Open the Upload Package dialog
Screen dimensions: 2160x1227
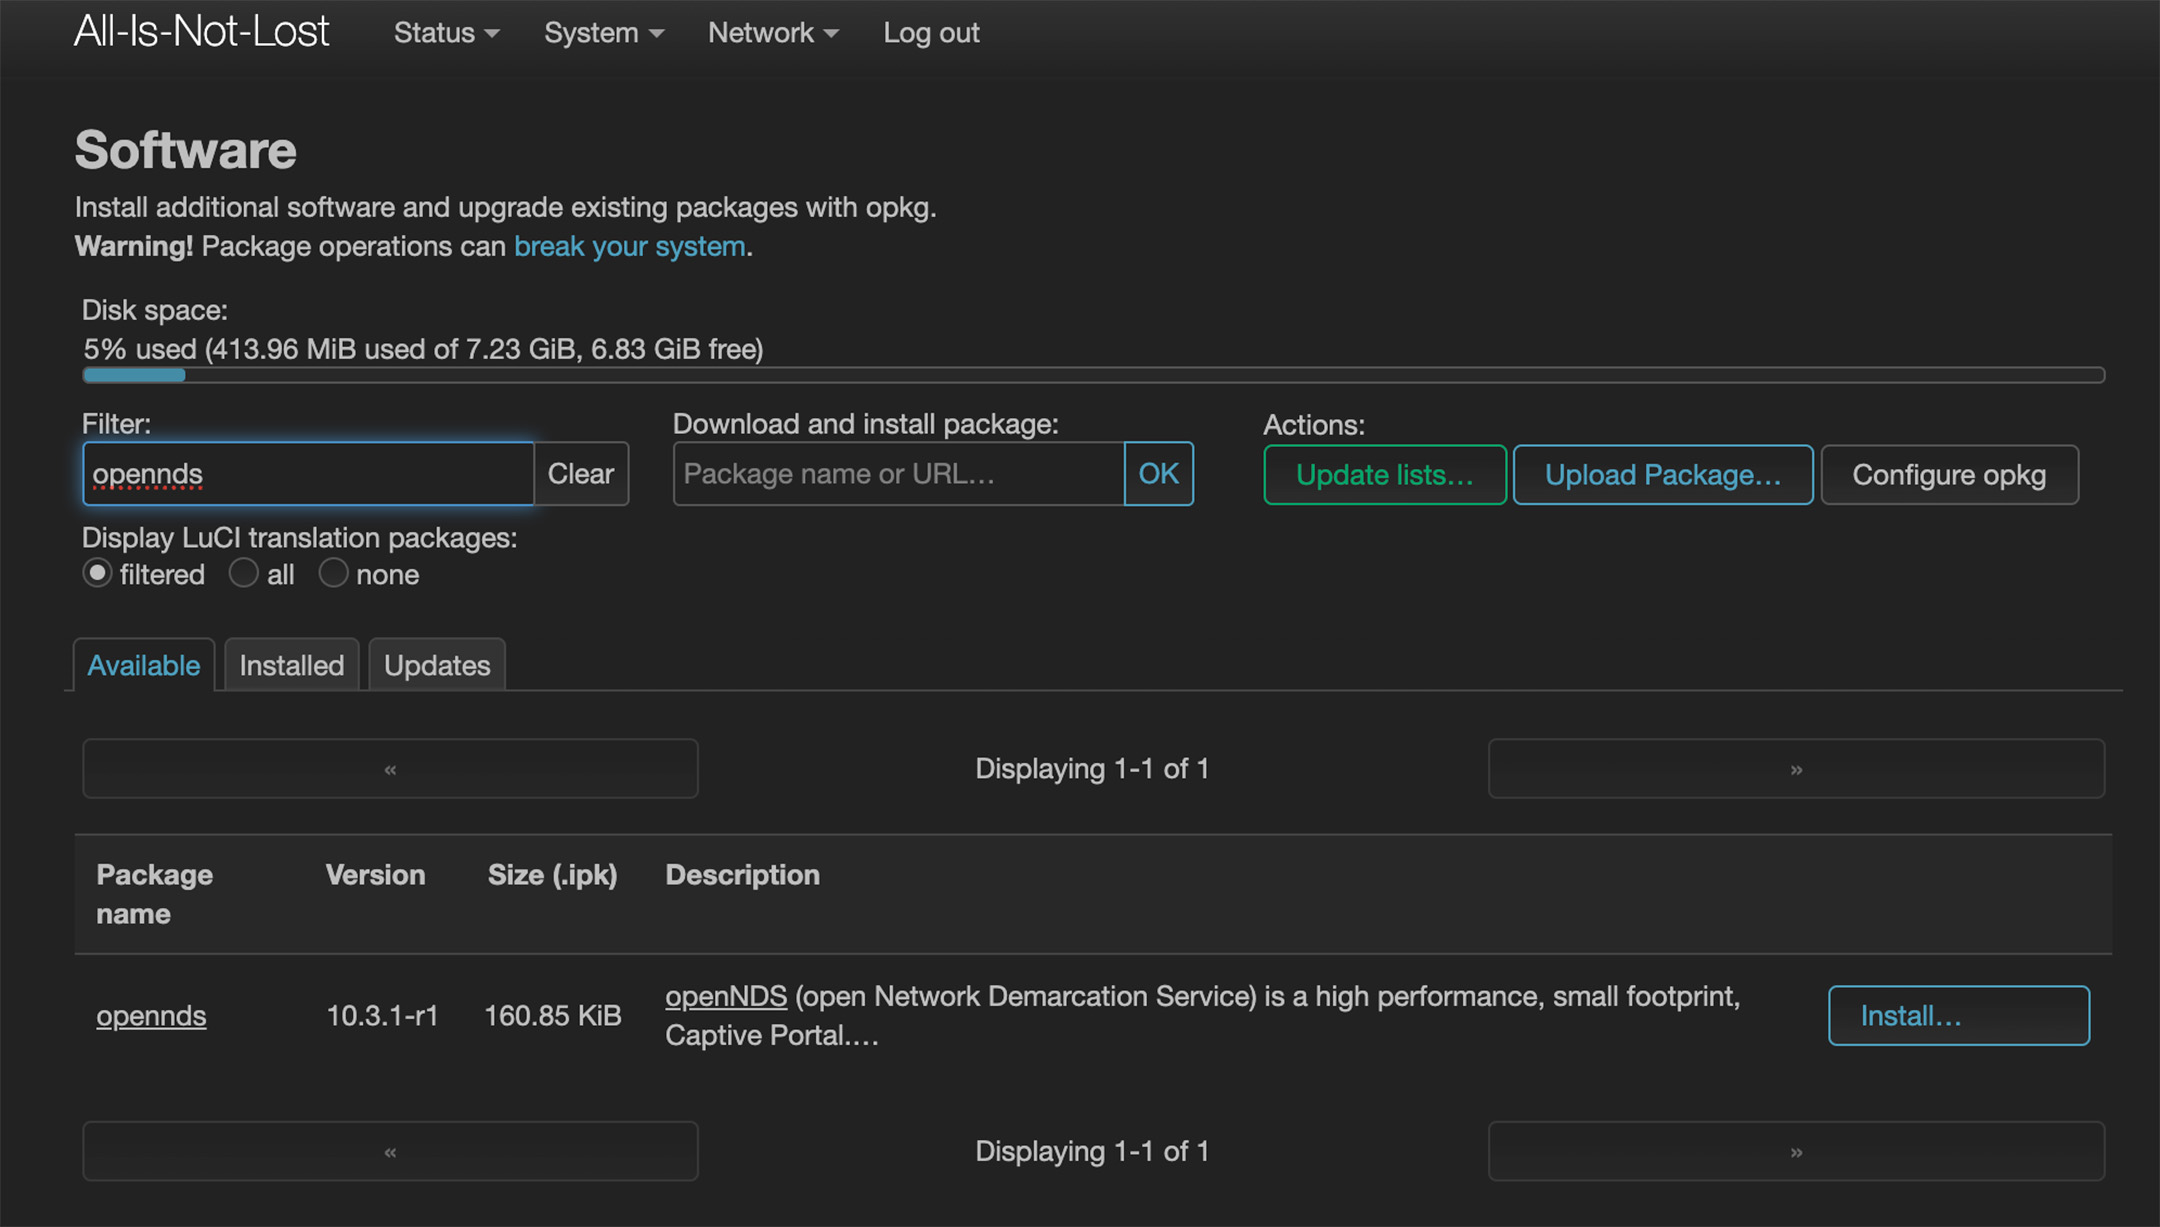coord(1662,474)
